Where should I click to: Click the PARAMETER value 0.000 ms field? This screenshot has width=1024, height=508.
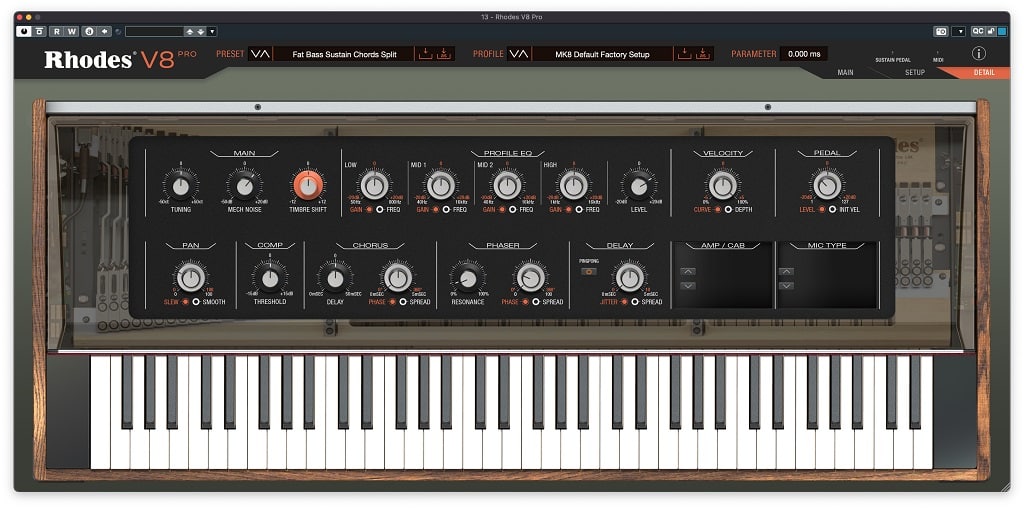click(x=804, y=54)
